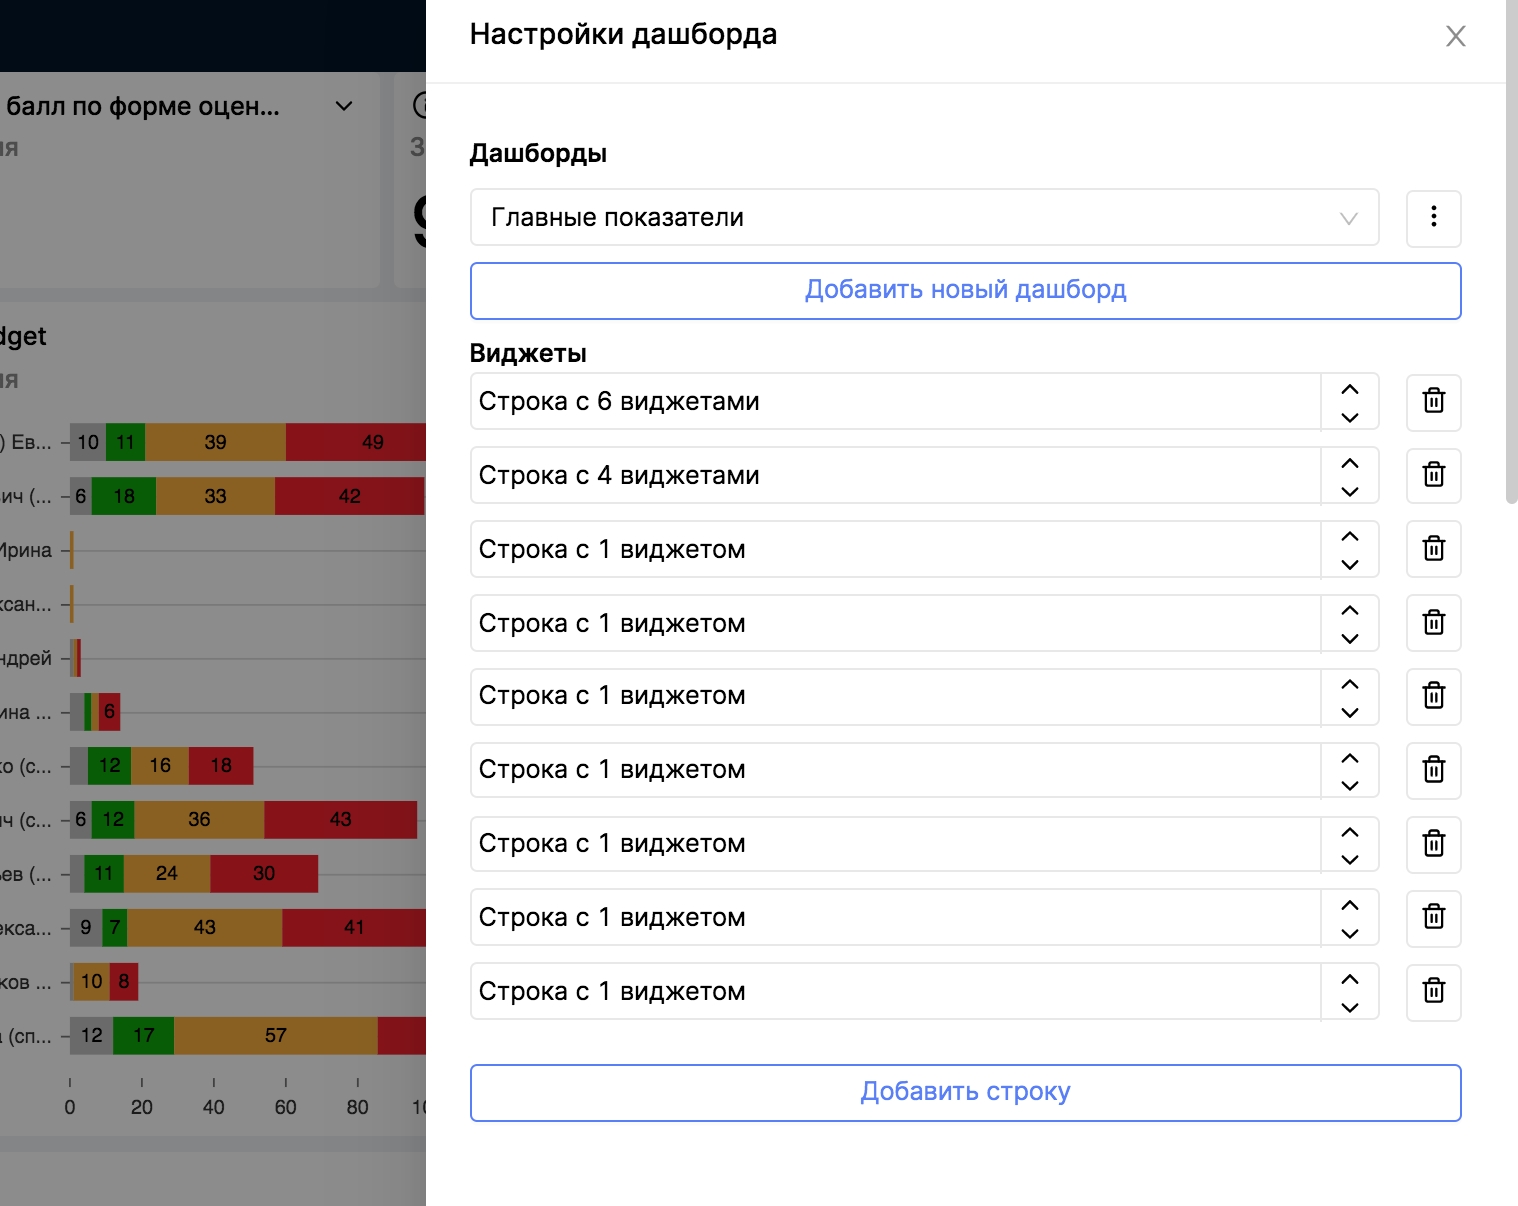Move the 4-widget row down

pyautogui.click(x=1349, y=490)
